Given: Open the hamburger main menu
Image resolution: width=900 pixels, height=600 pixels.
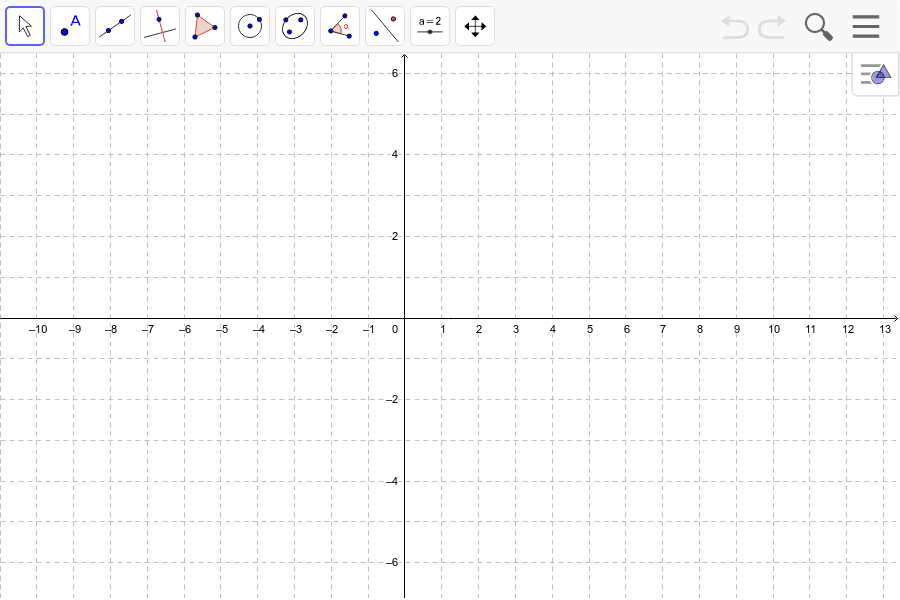Looking at the screenshot, I should tap(866, 26).
